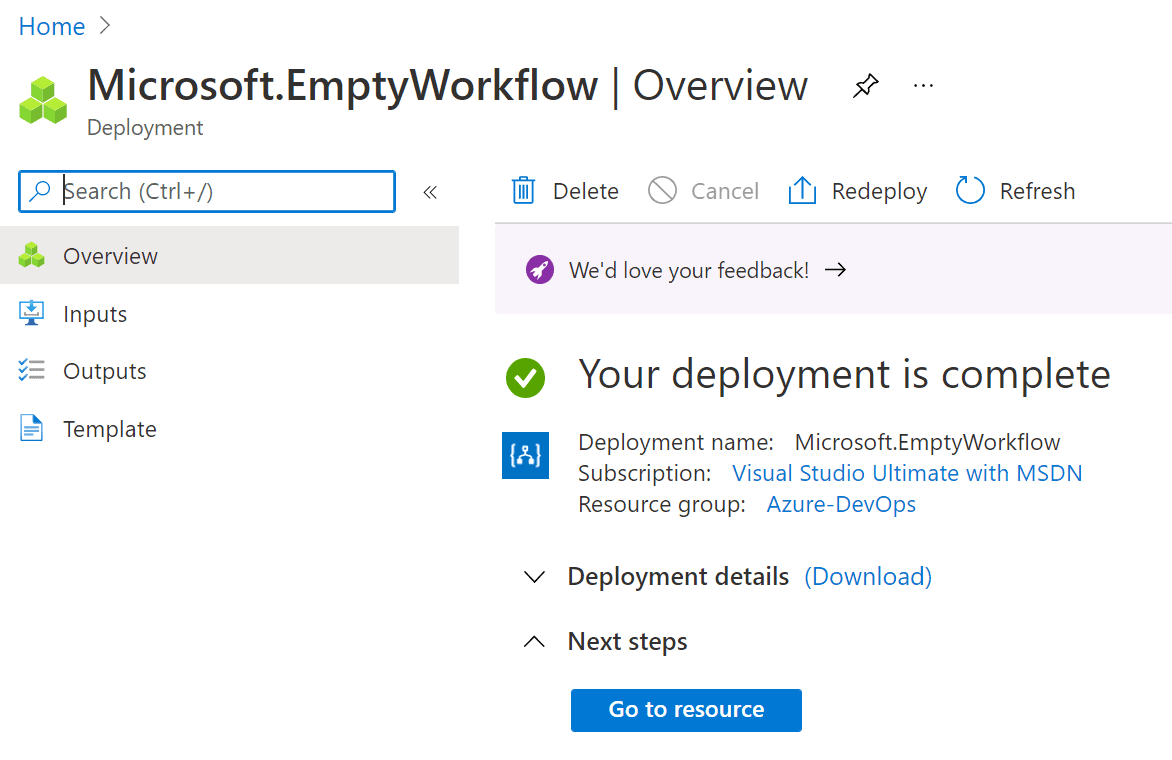Click the Next steps heading text

[628, 641]
